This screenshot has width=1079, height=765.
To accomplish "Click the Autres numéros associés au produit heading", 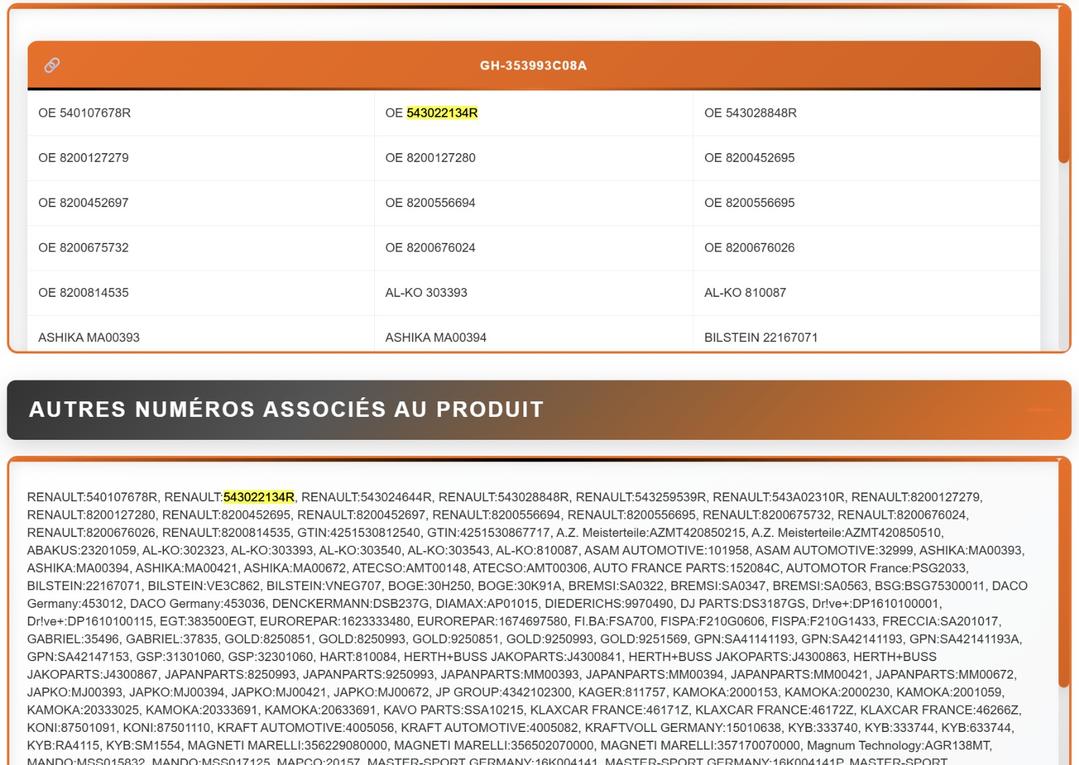I will 286,409.
